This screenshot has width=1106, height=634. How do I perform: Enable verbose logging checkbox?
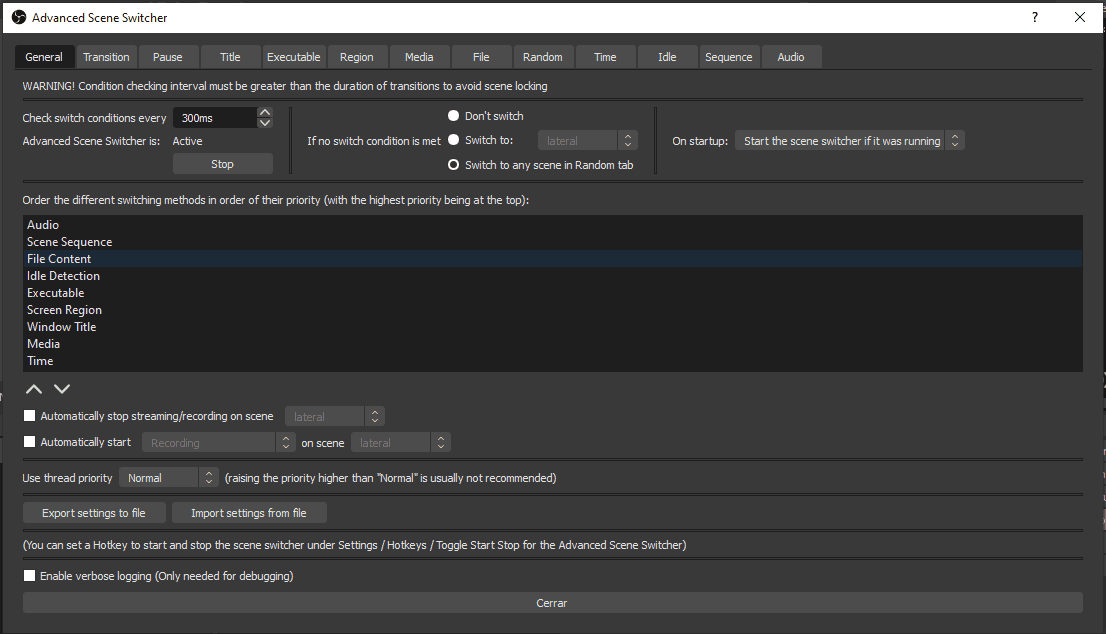click(30, 575)
